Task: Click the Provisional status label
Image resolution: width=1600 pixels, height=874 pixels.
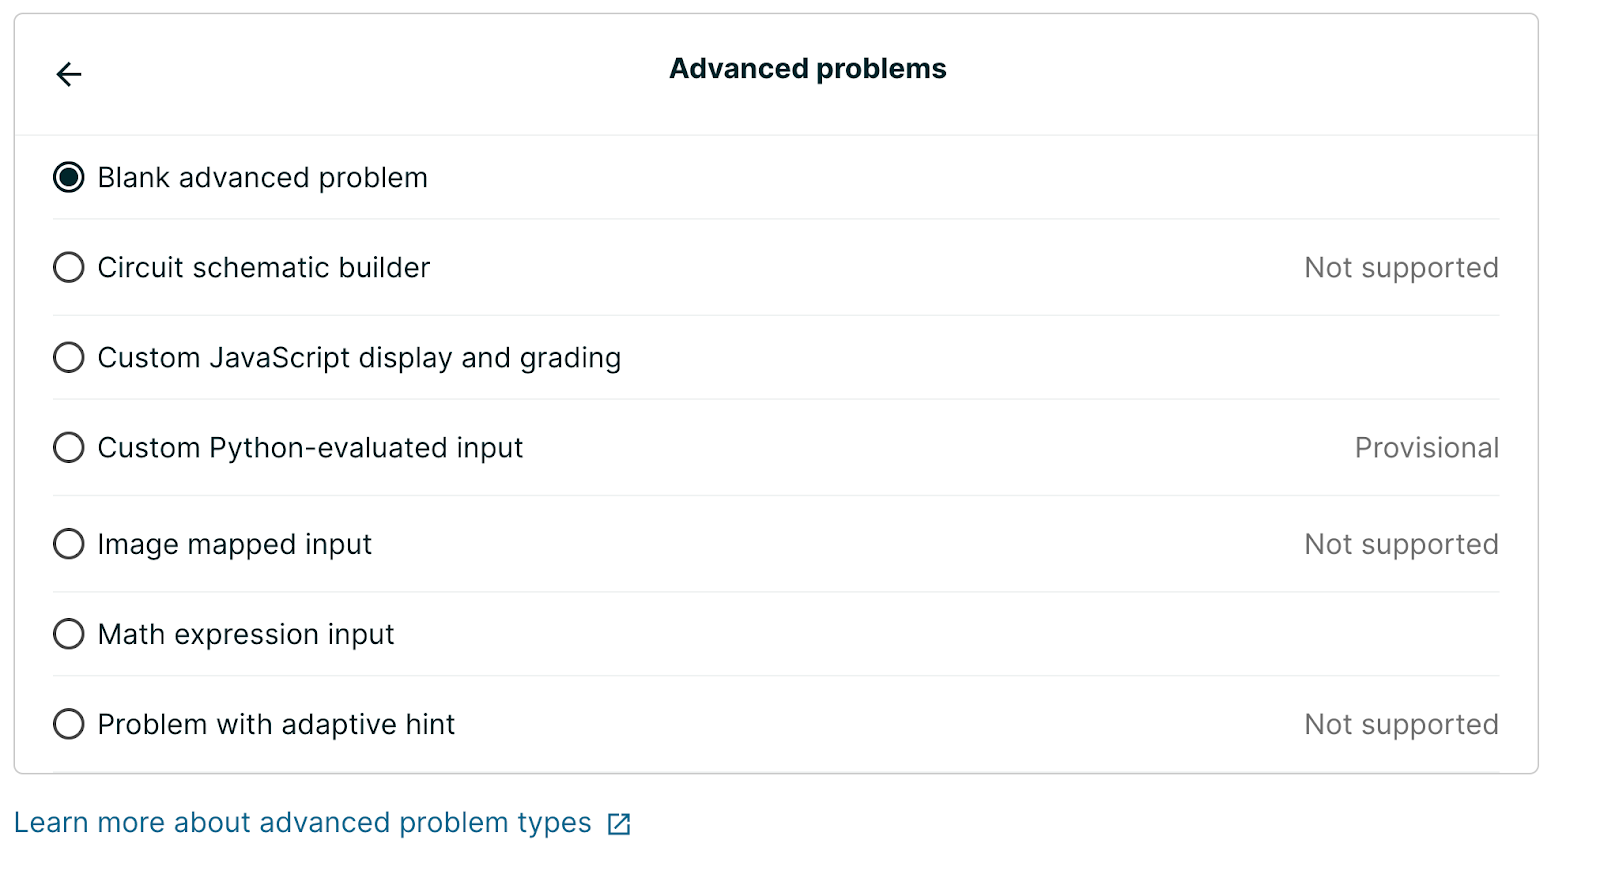Action: point(1426,448)
